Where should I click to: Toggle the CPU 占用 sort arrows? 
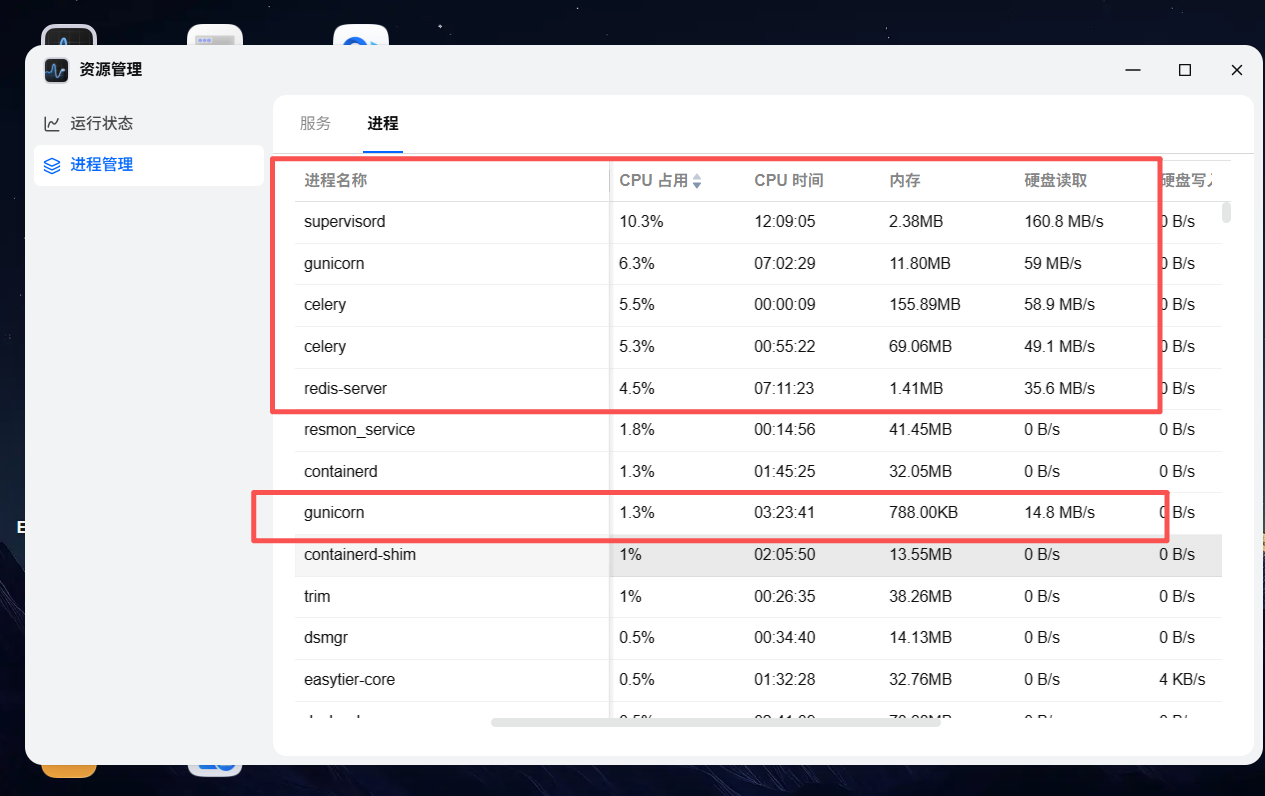[697, 181]
